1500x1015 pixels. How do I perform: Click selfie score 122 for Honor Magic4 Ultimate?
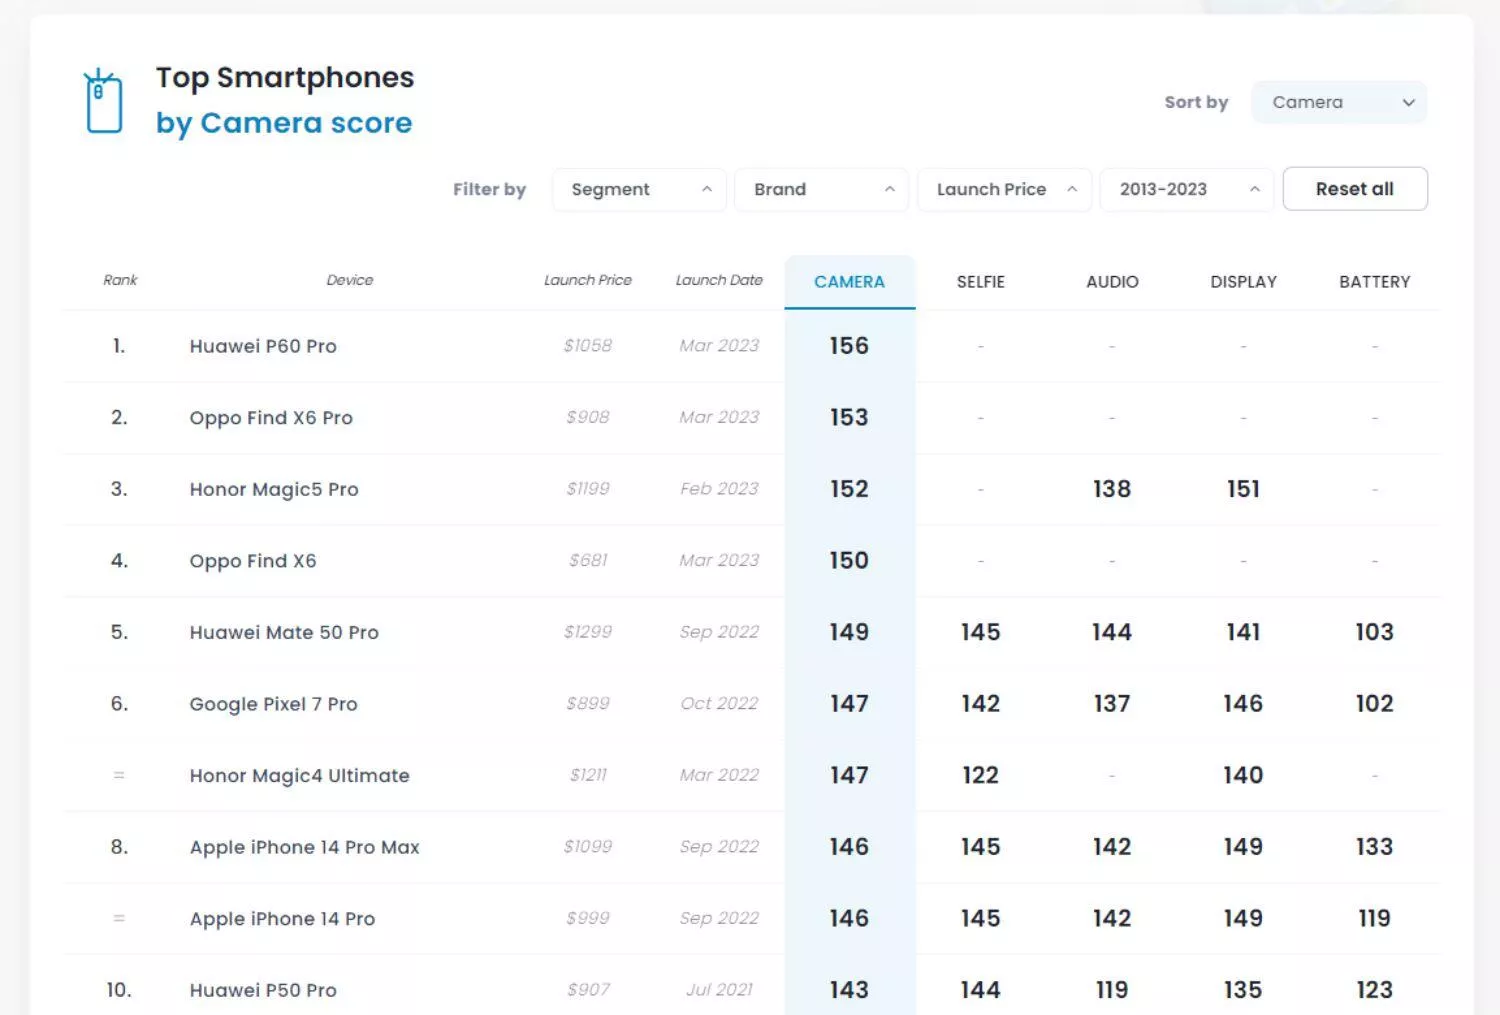[x=981, y=775]
